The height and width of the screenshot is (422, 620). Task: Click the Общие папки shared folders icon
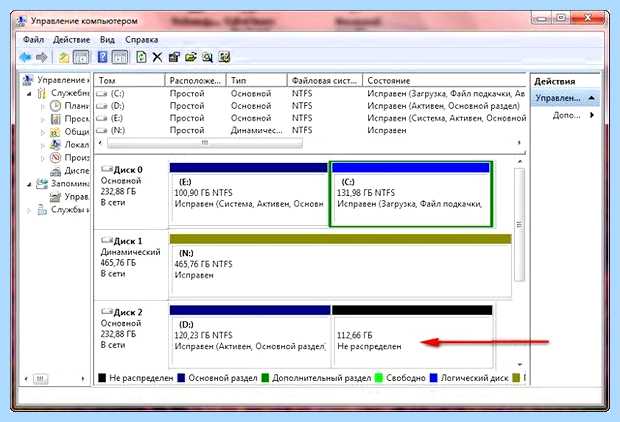[x=55, y=132]
